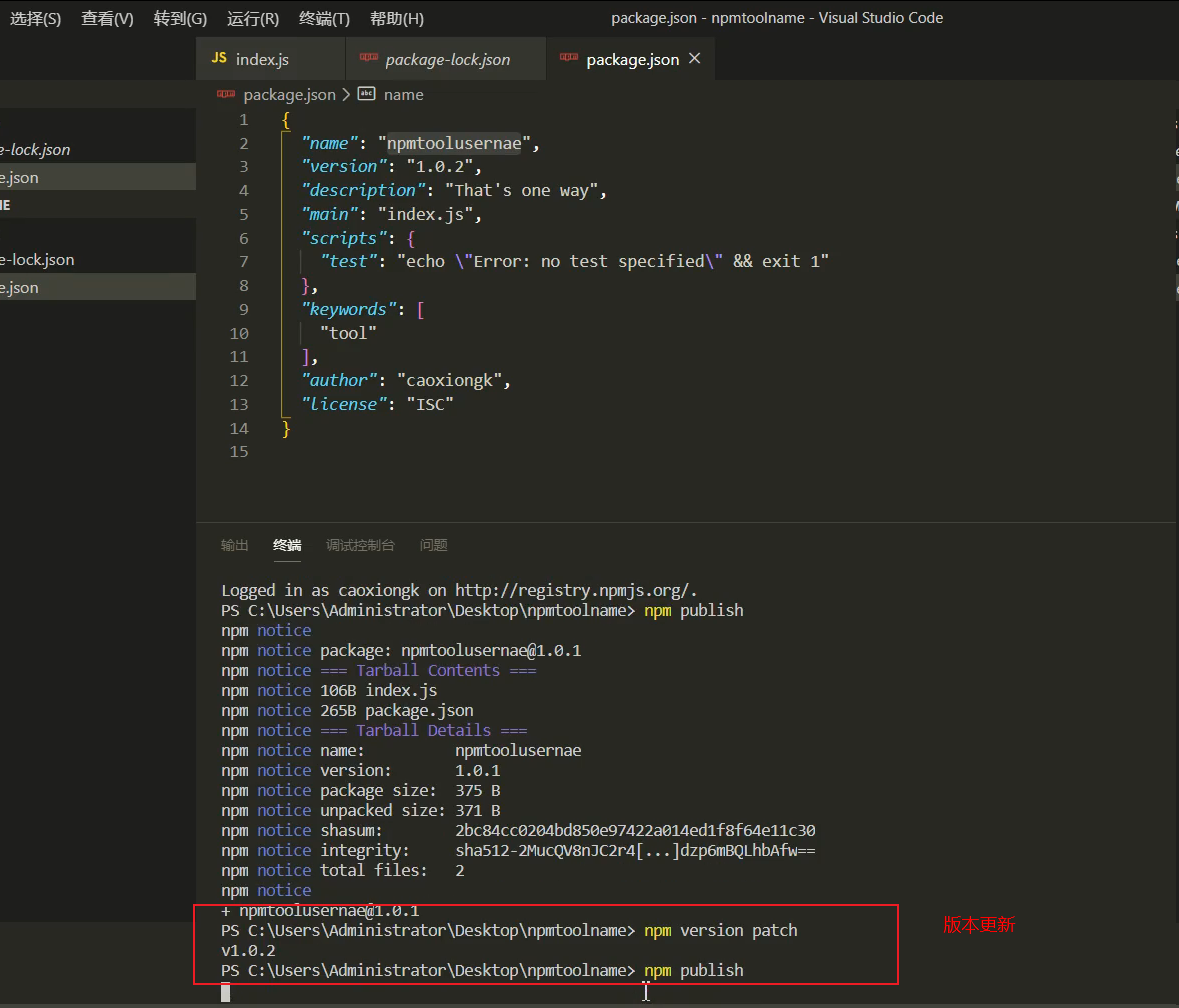Click the "npmtoolusernae" name value
Image resolution: width=1179 pixels, height=1008 pixels.
click(454, 143)
